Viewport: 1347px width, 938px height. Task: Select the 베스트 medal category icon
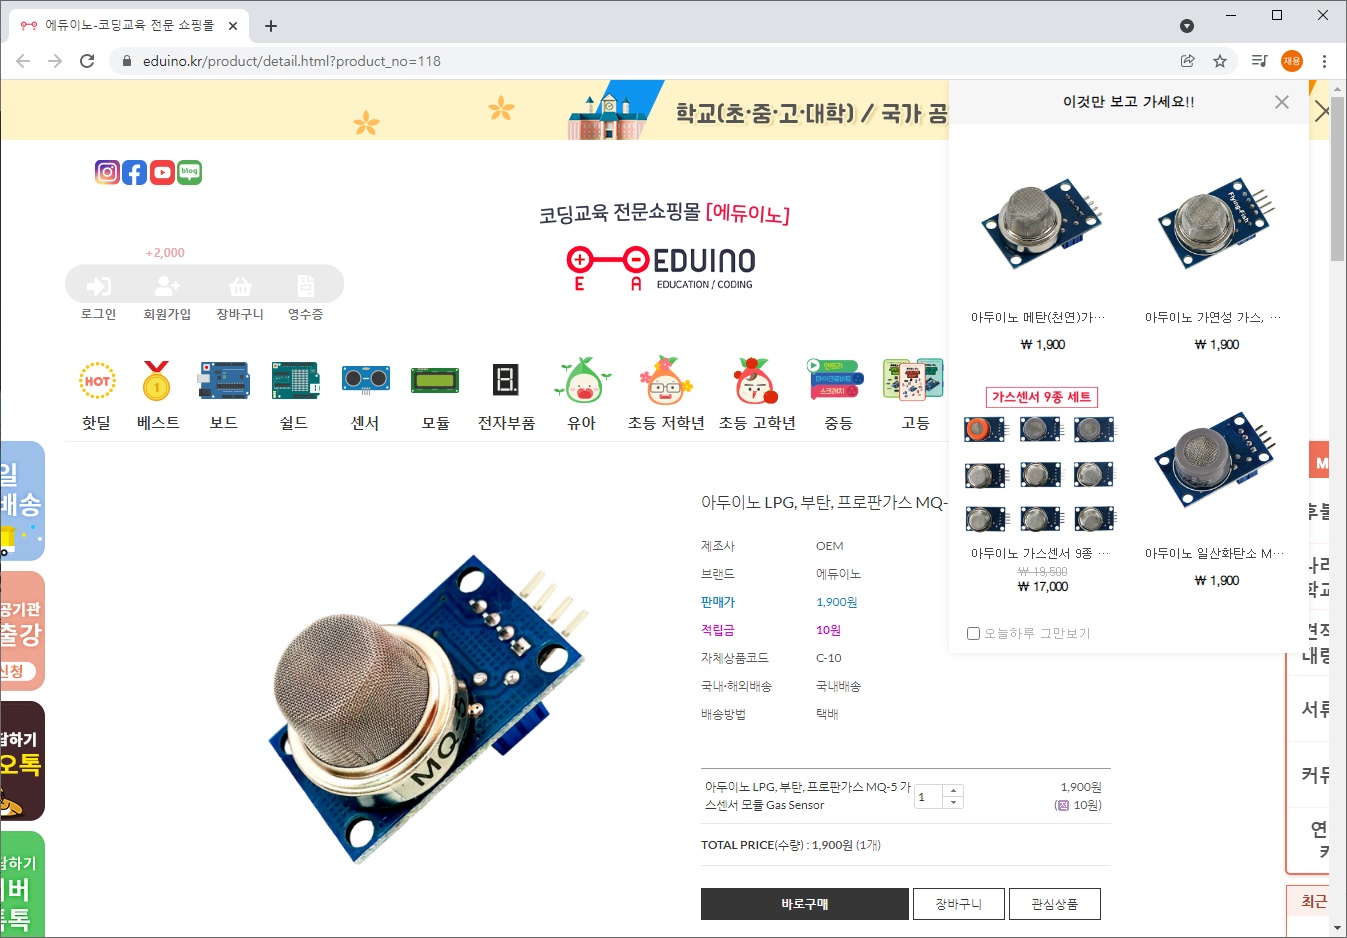[x=156, y=381]
